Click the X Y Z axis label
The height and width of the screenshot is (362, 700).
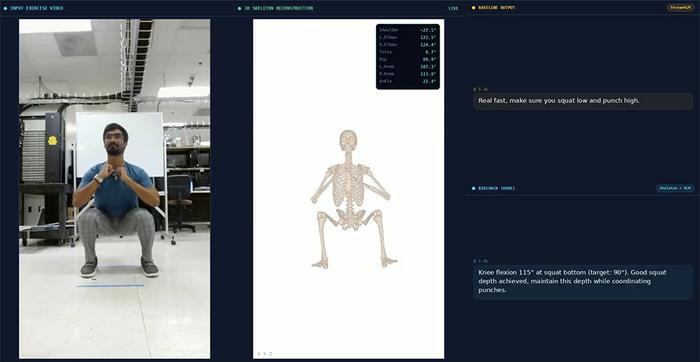pyautogui.click(x=264, y=354)
